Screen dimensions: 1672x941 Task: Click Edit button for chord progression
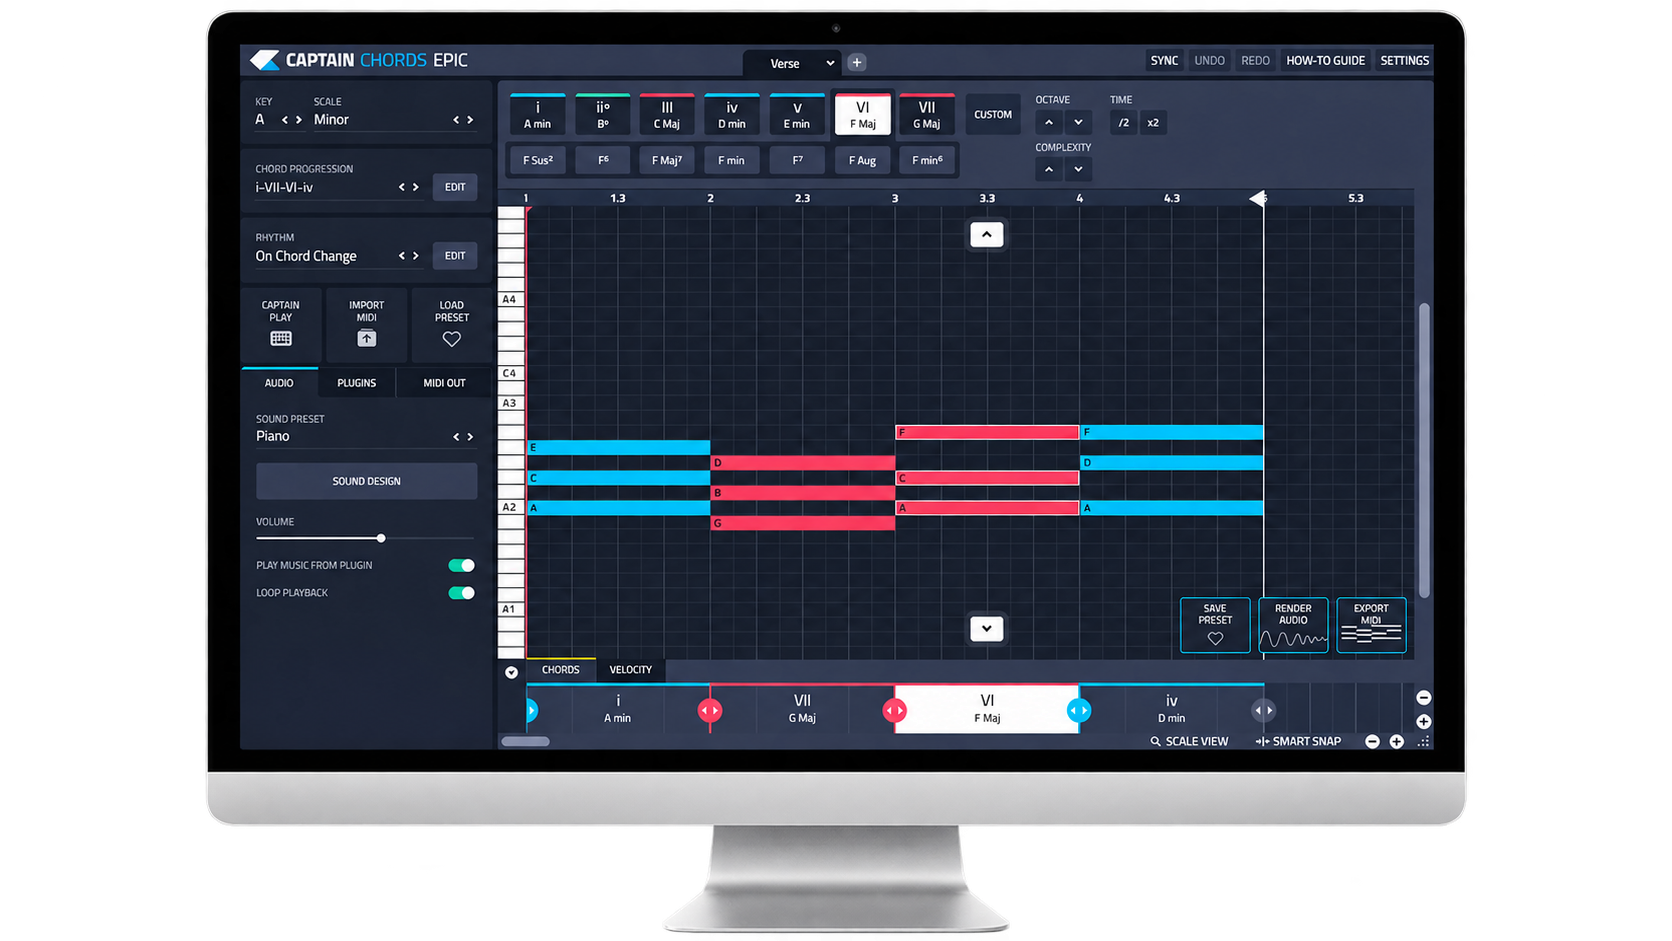point(455,187)
